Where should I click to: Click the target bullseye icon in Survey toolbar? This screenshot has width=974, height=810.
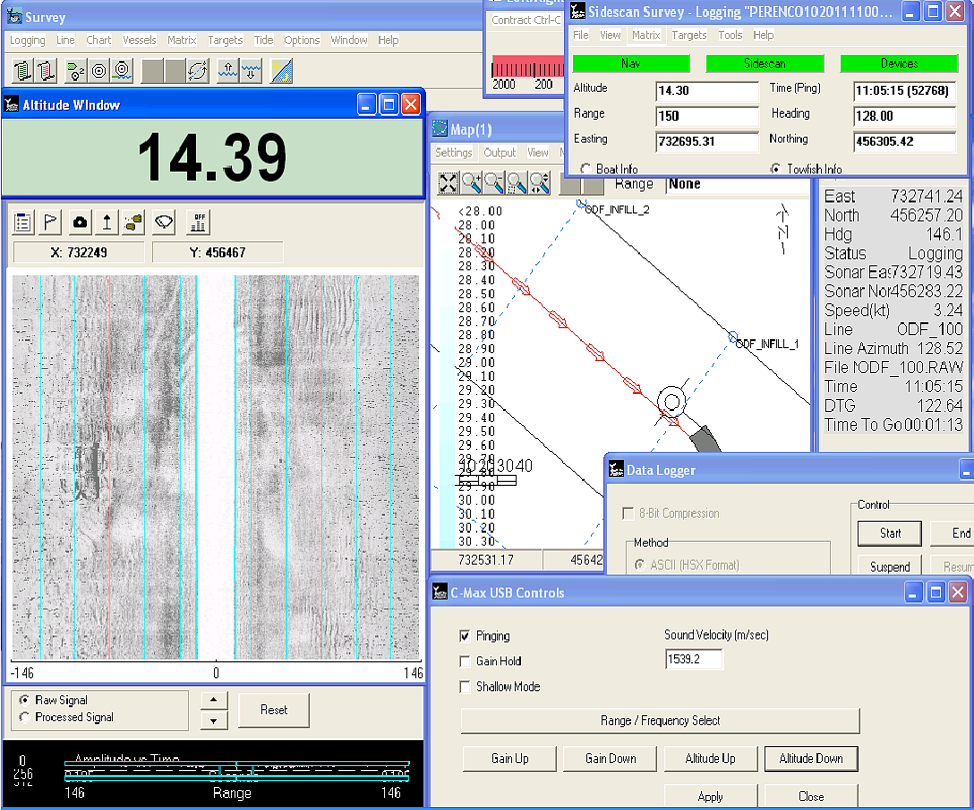coord(98,70)
